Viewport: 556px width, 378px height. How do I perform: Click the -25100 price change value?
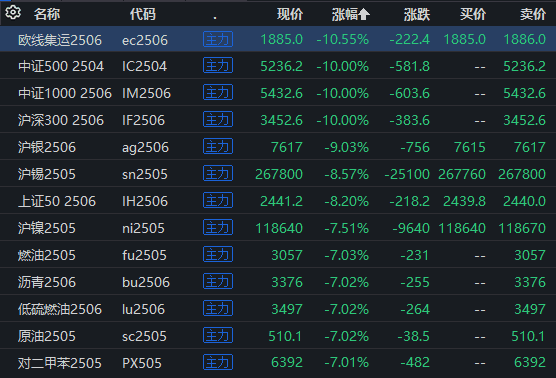(x=407, y=174)
